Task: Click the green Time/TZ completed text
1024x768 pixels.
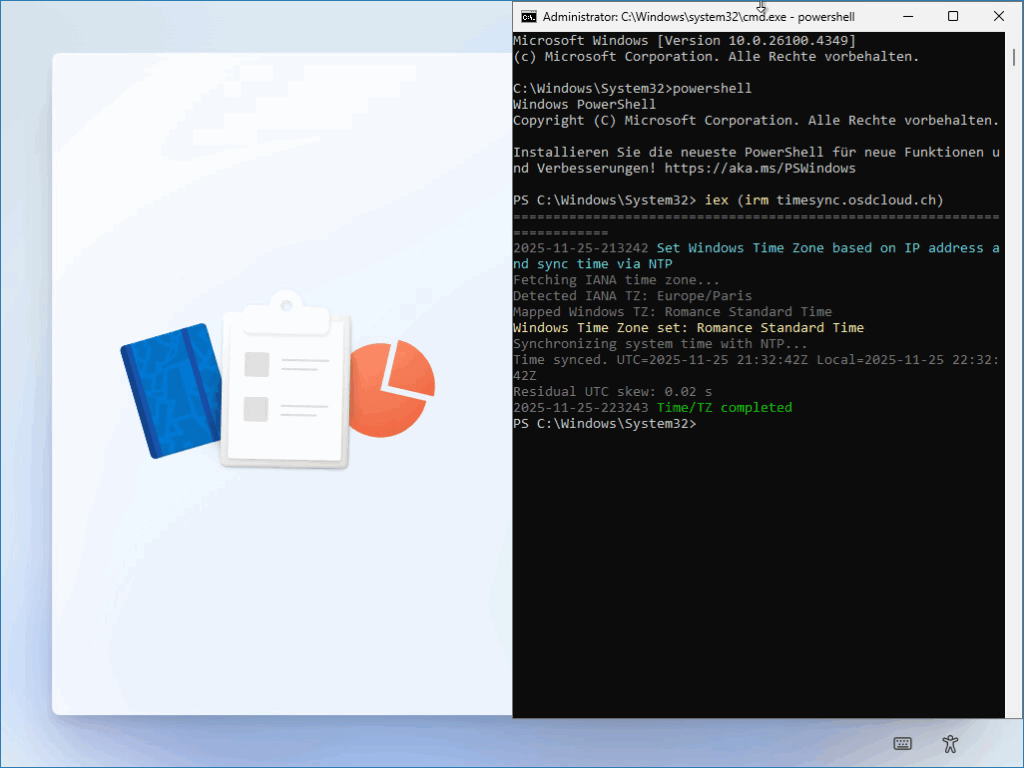Action: [x=724, y=408]
